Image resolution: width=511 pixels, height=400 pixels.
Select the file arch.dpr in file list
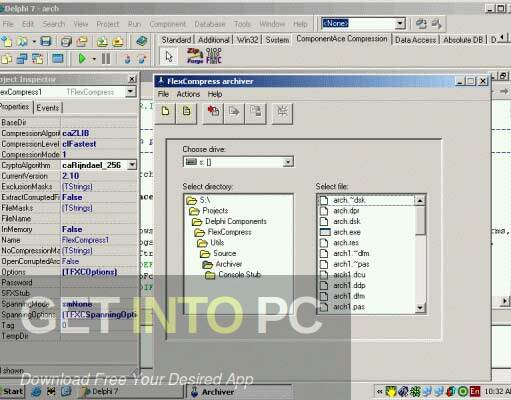[346, 211]
